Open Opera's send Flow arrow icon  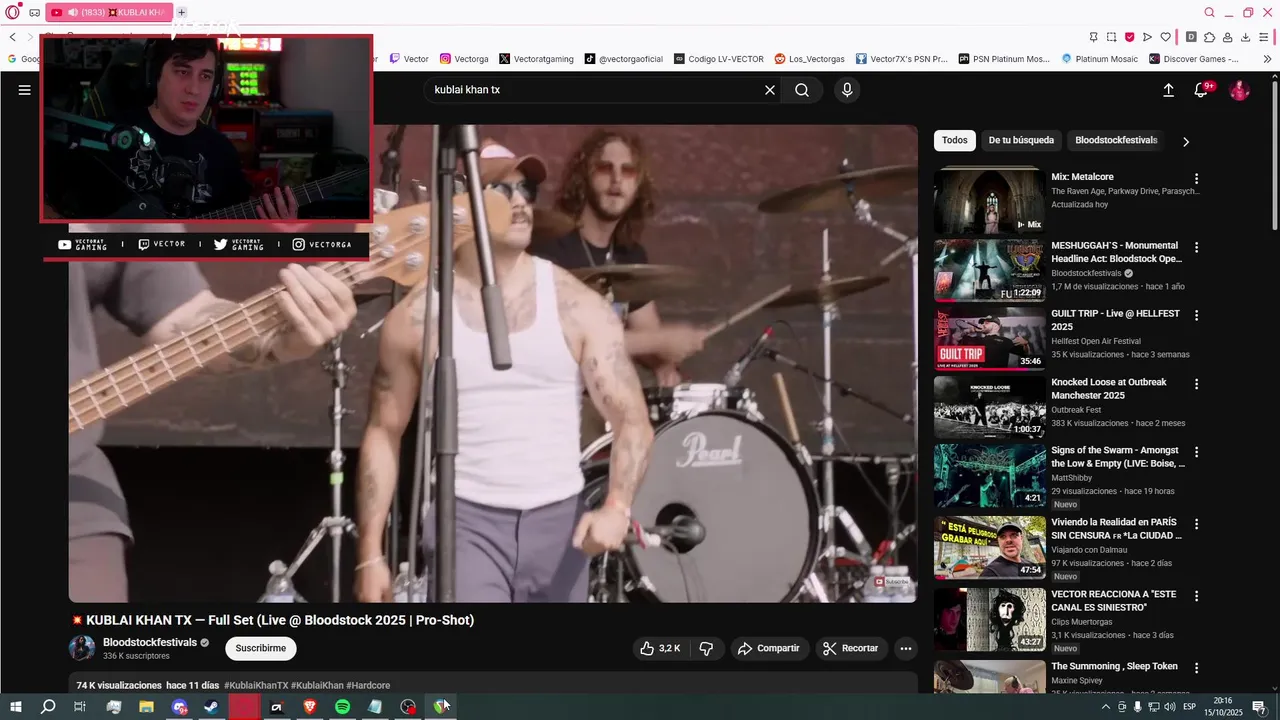coord(1147,37)
